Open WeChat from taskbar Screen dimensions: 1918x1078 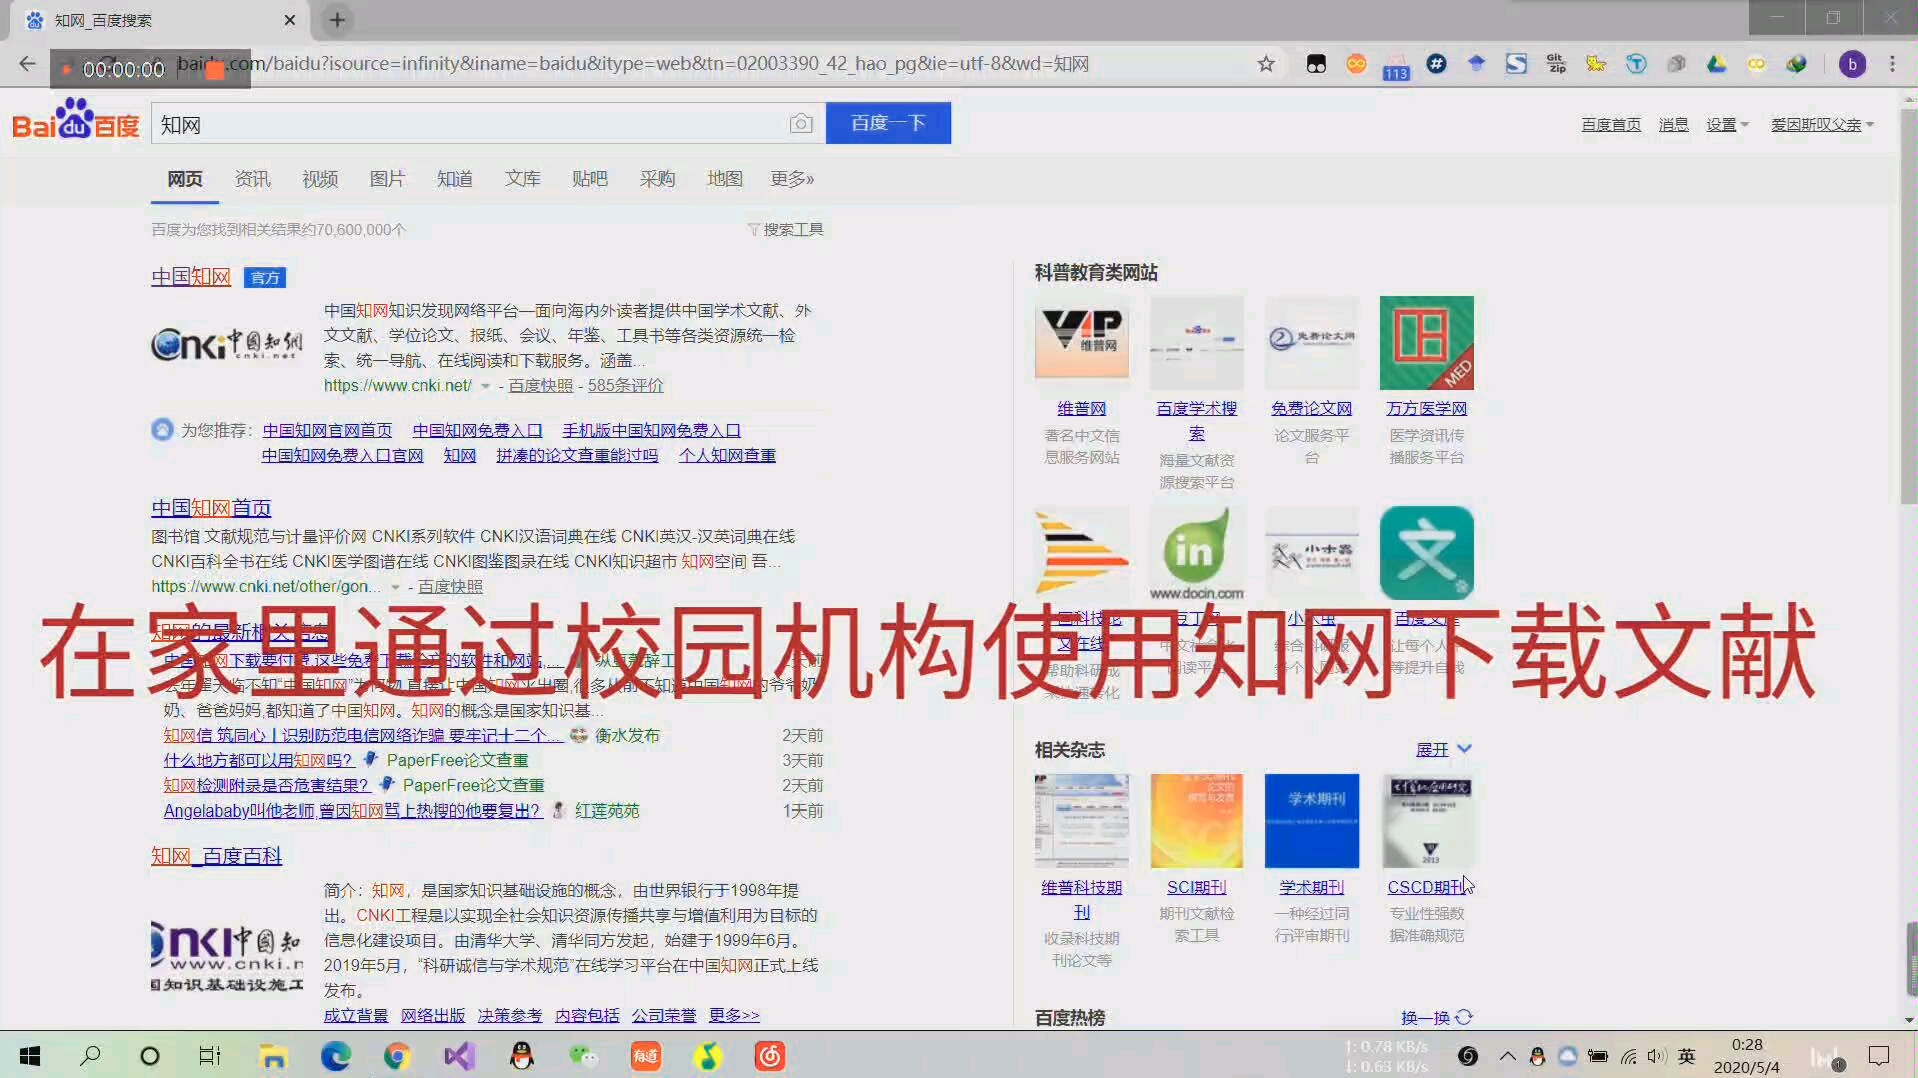583,1056
